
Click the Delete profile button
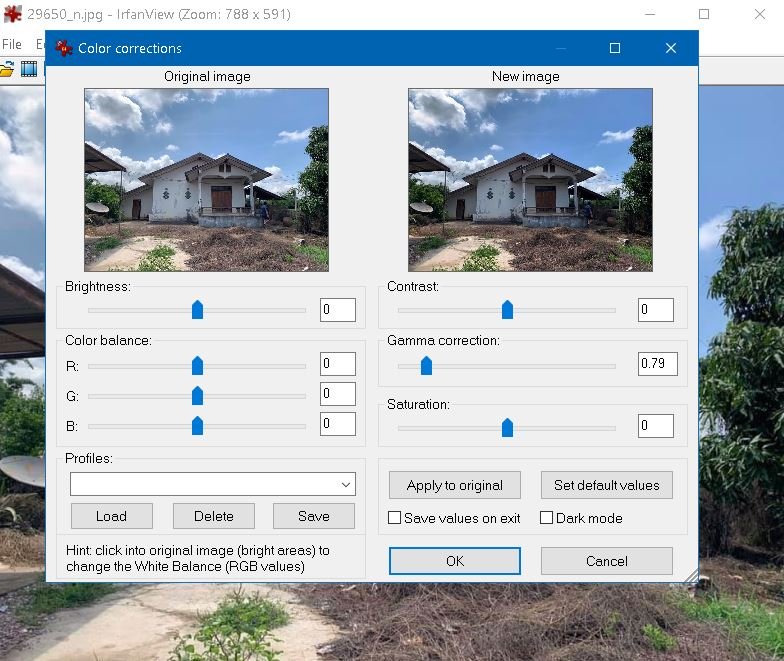[x=214, y=516]
